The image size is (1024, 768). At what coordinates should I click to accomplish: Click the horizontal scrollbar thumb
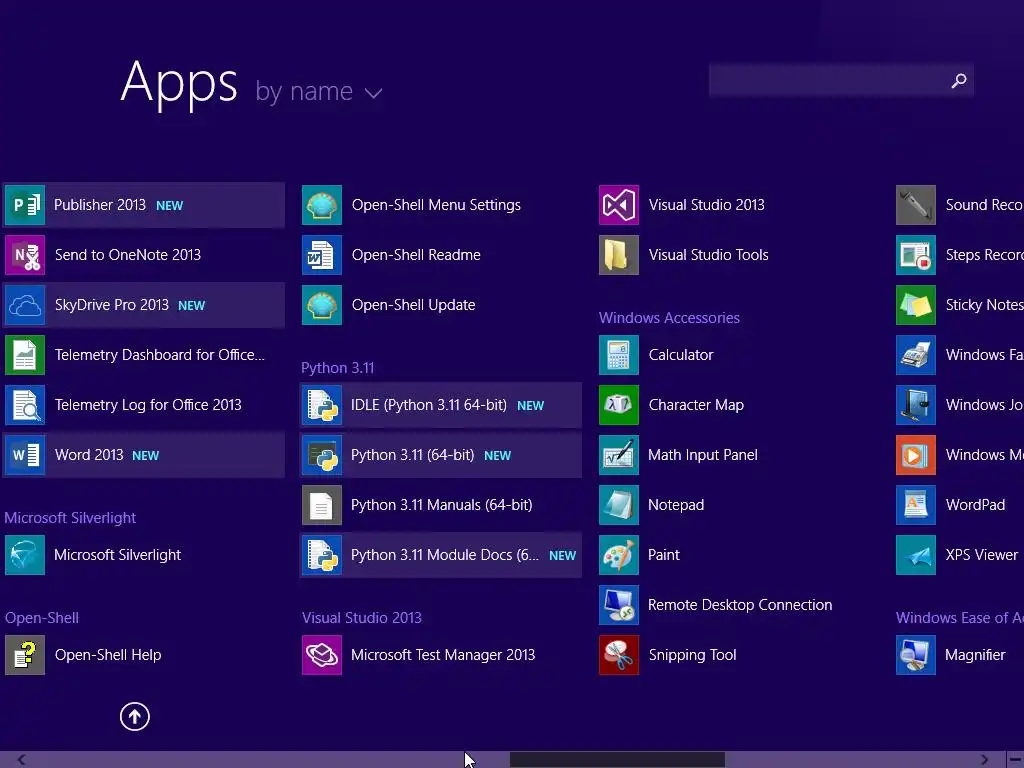point(617,760)
